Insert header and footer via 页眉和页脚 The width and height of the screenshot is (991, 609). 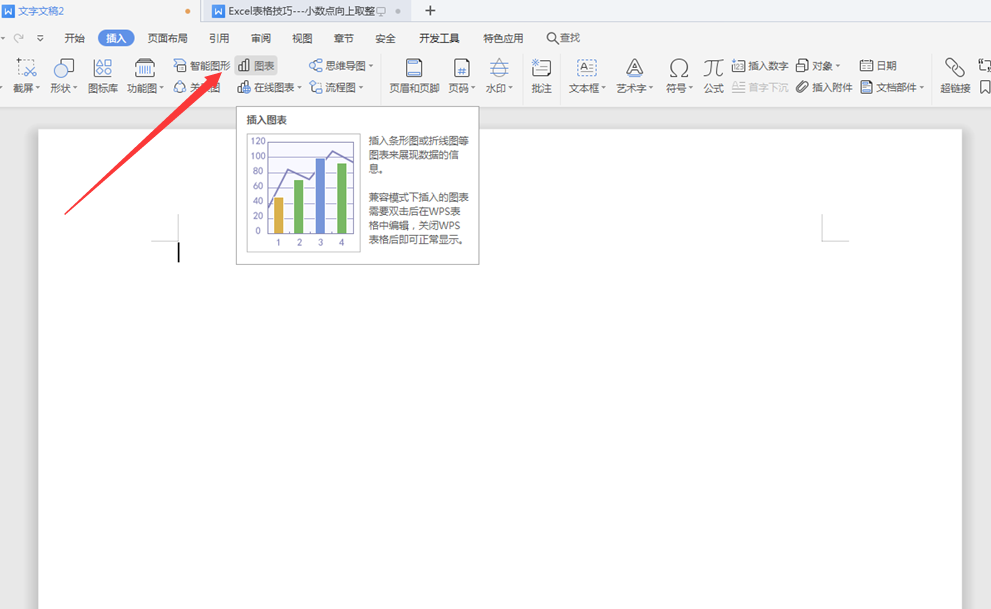[x=412, y=73]
